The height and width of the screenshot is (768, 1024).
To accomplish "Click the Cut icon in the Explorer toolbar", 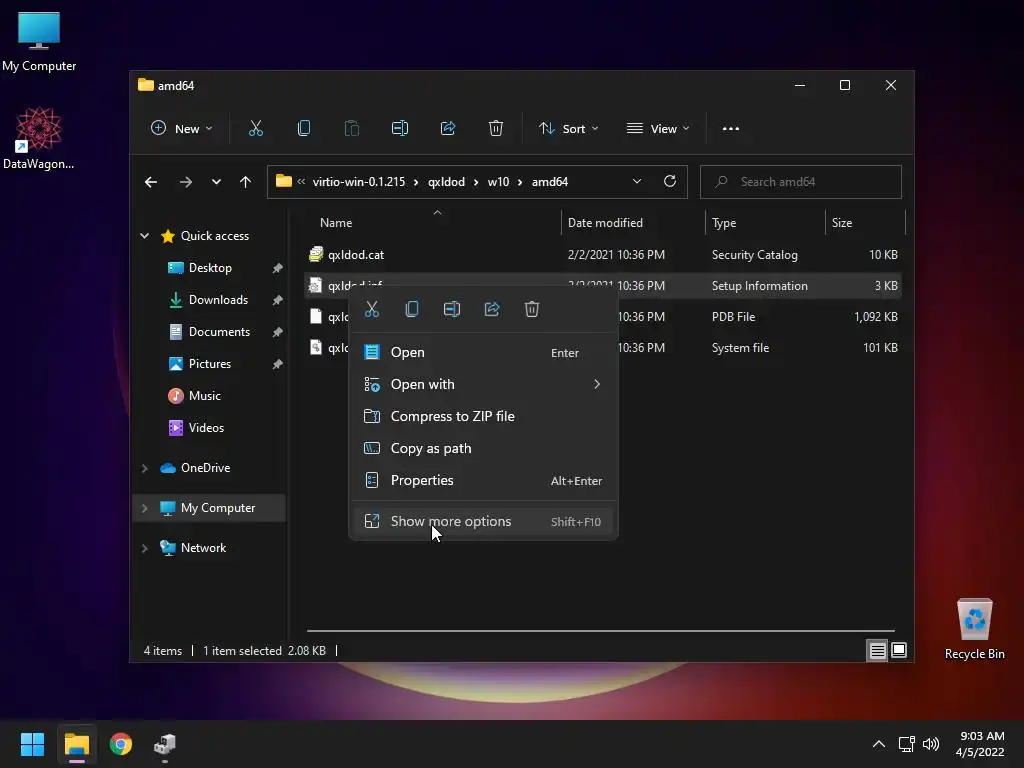I will pos(255,129).
